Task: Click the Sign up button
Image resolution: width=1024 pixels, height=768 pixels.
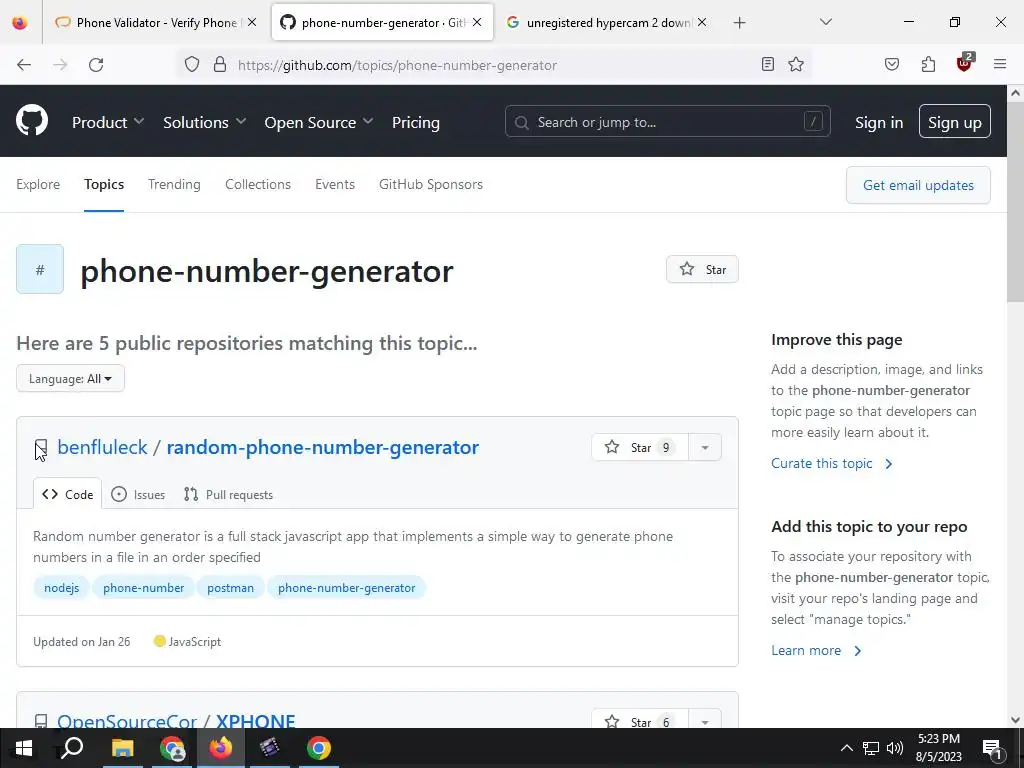Action: tap(955, 121)
